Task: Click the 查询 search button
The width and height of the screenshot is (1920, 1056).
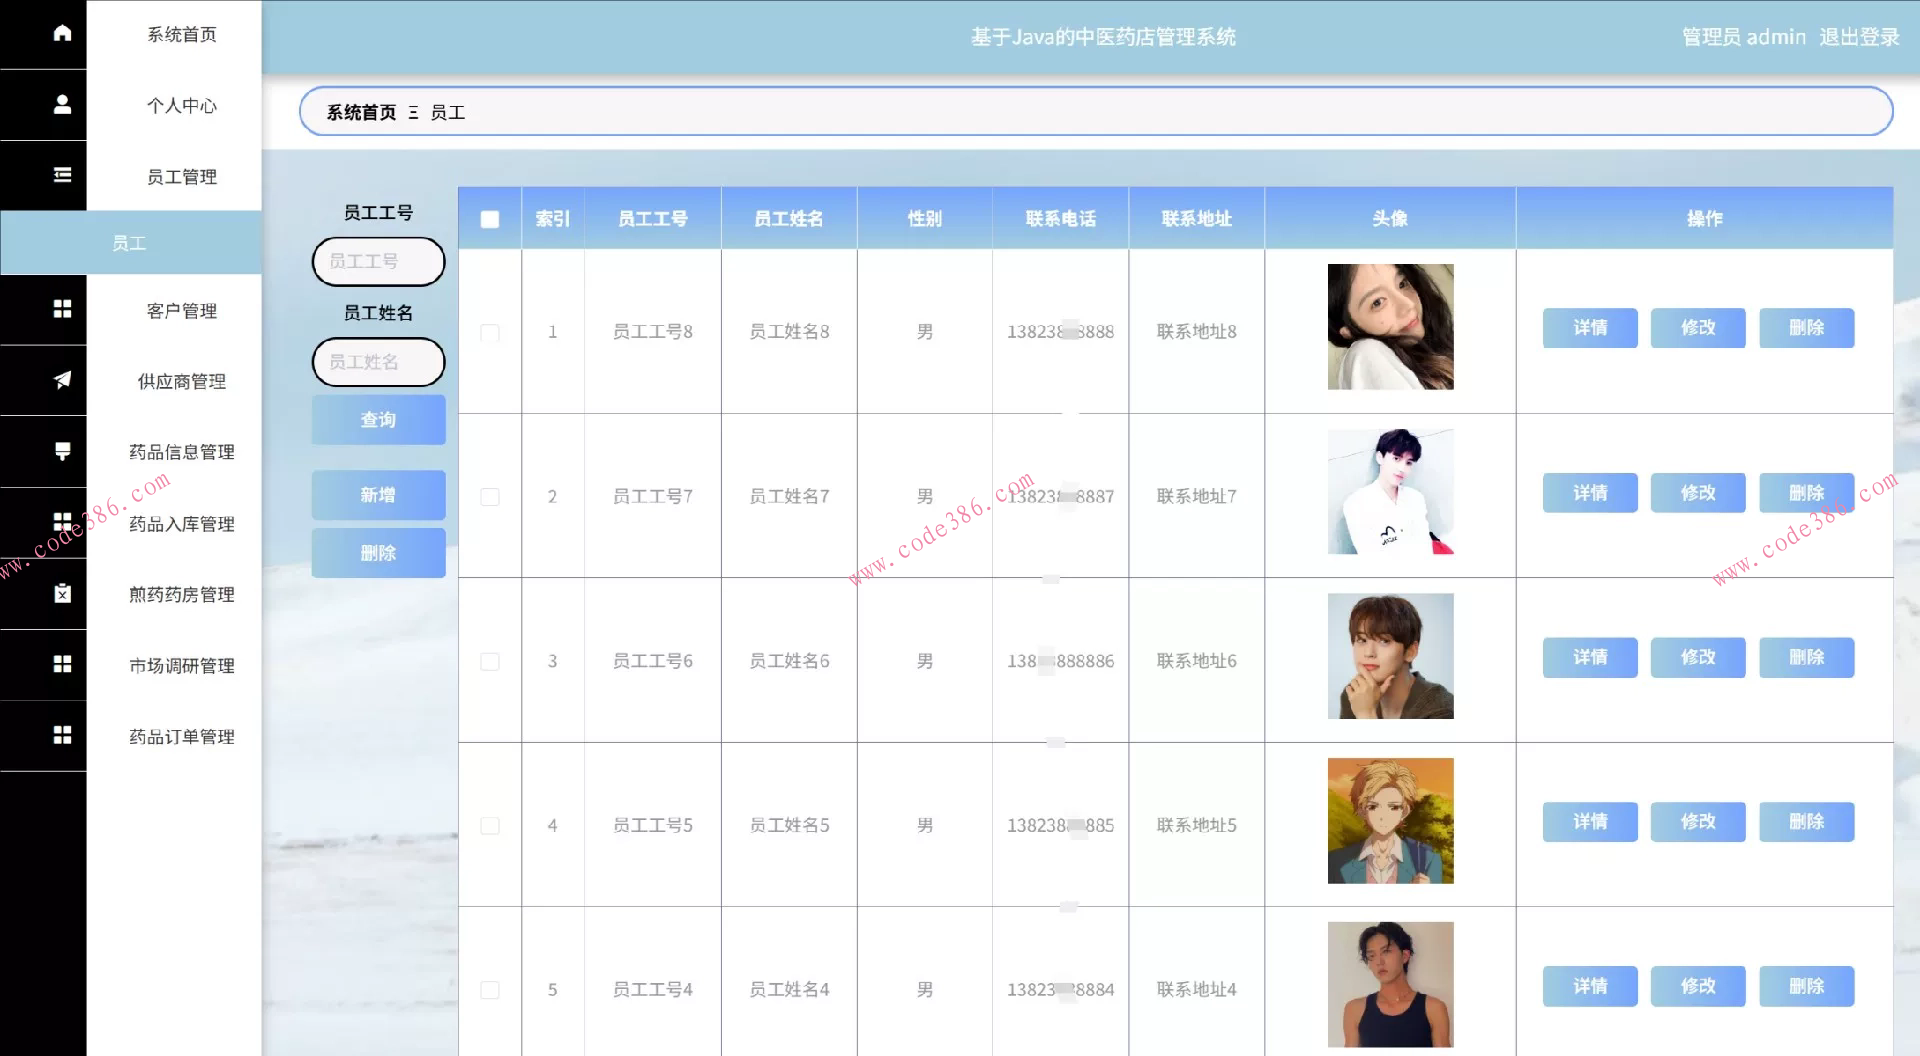Action: click(379, 420)
